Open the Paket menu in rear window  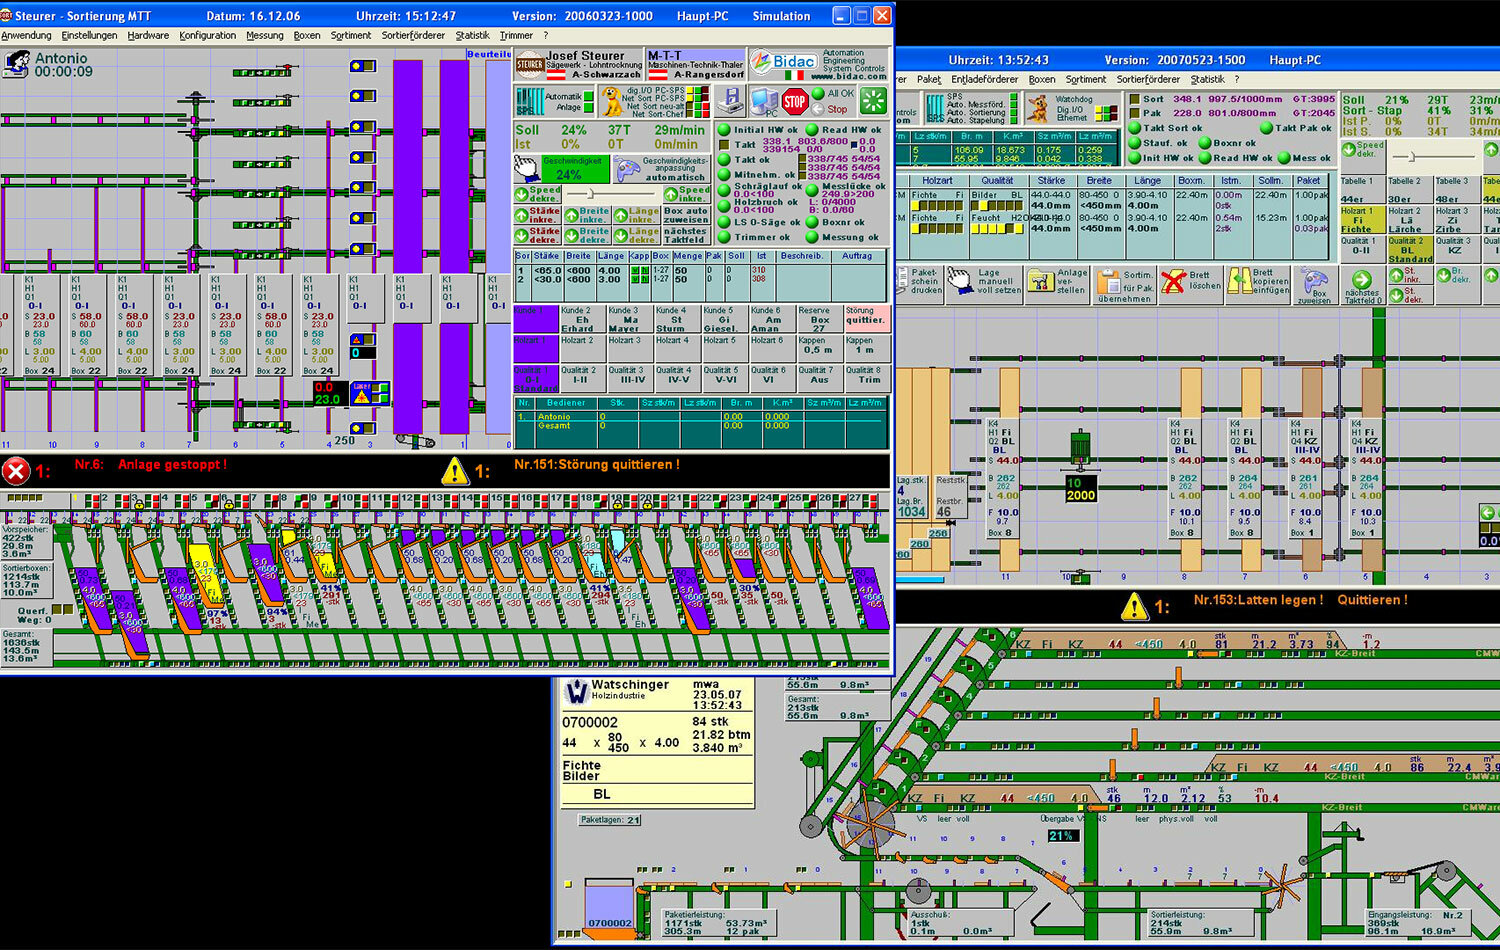point(929,79)
